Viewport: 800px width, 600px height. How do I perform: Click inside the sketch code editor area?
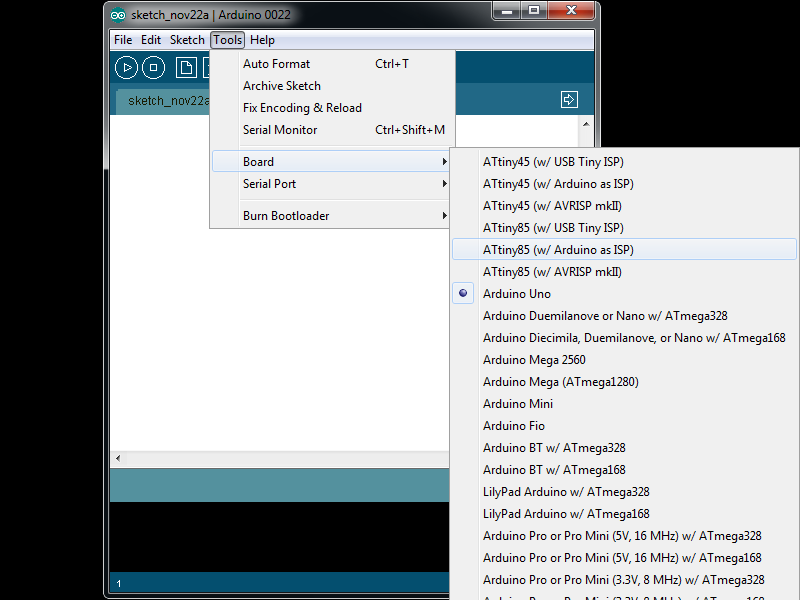281,337
